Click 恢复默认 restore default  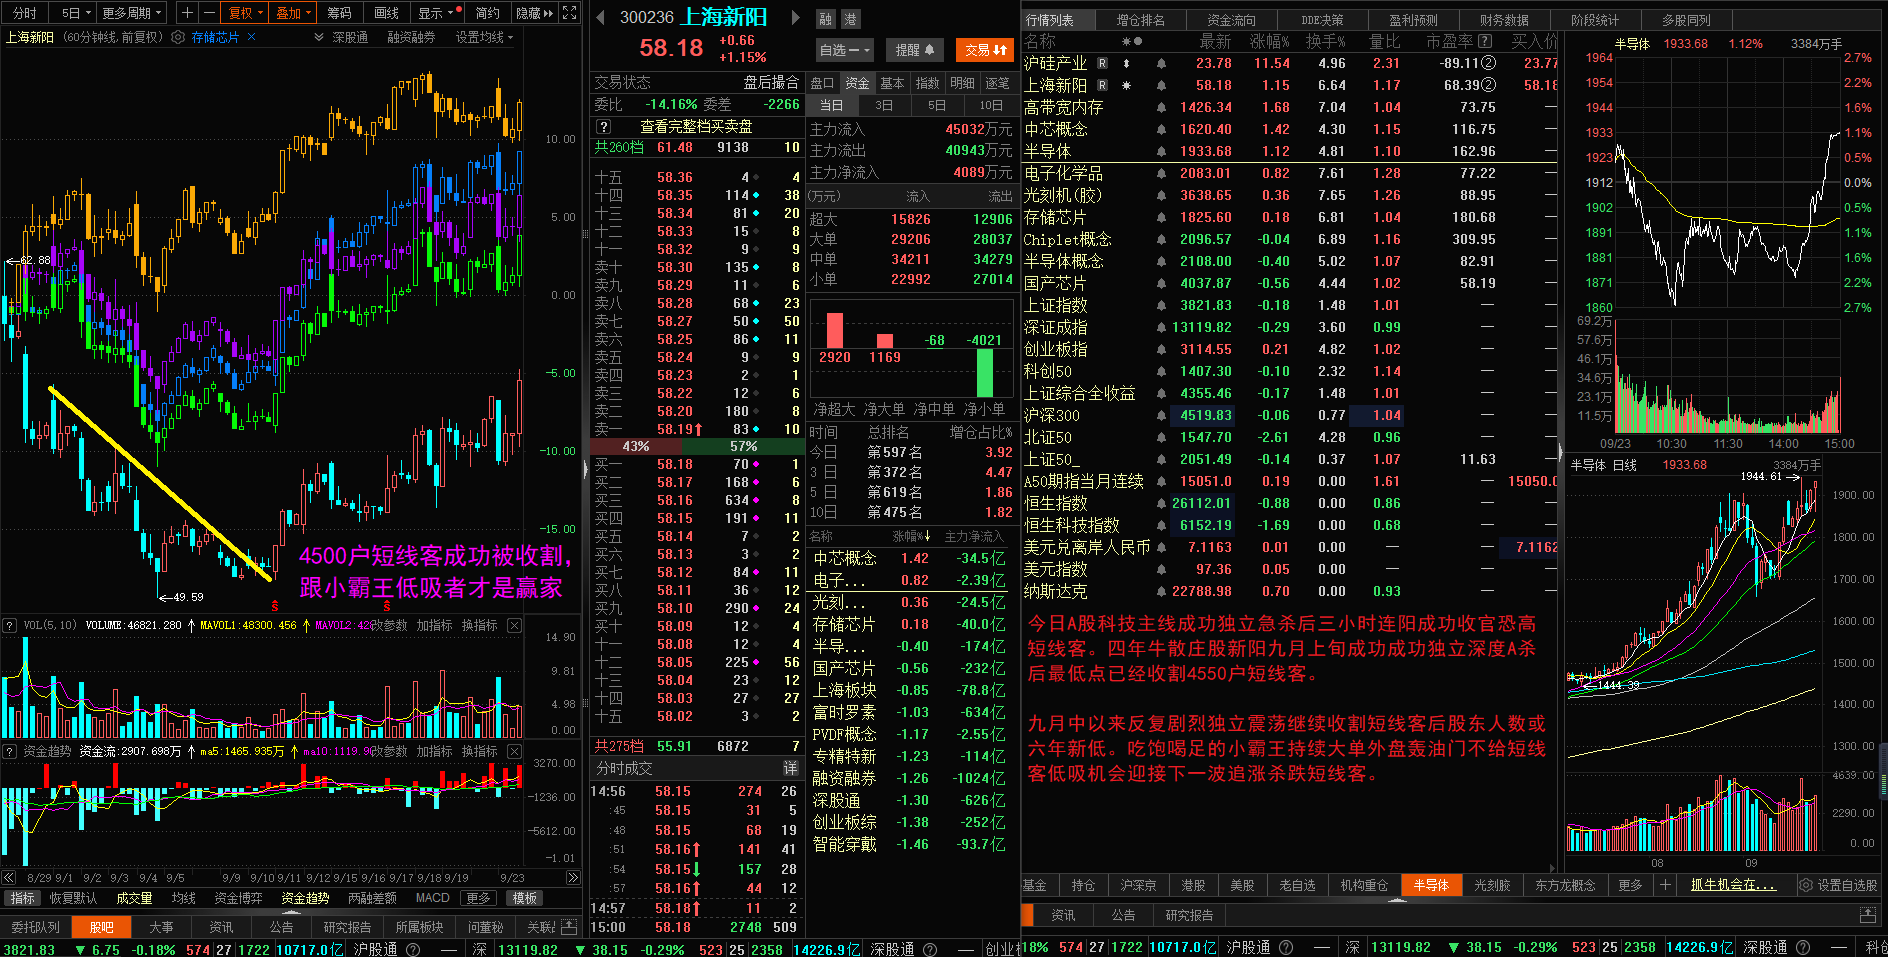point(73,898)
